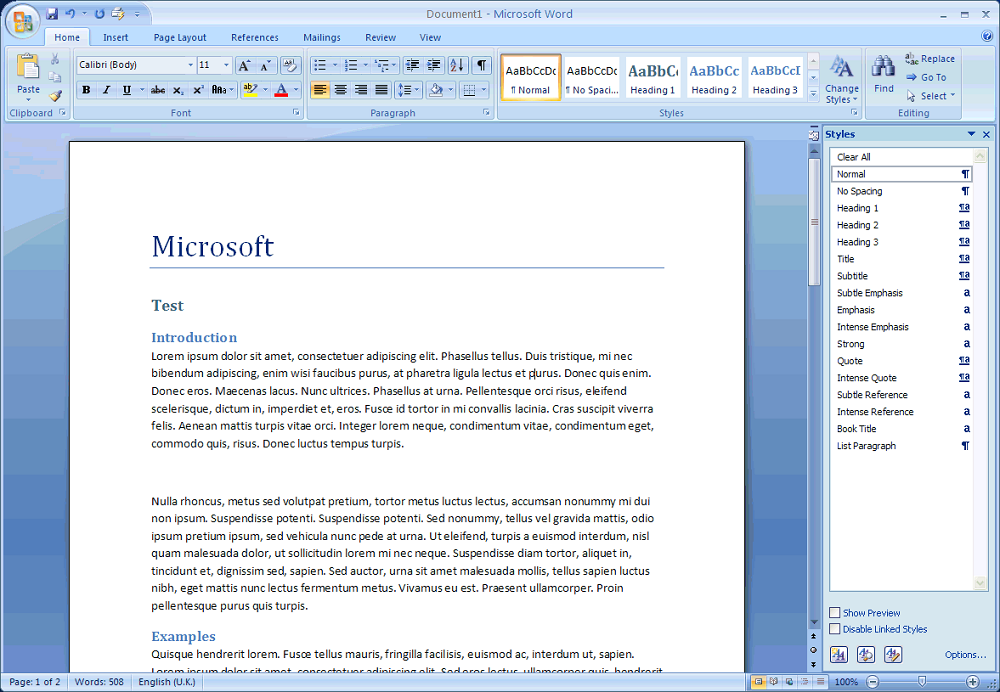This screenshot has width=1000, height=692.
Task: Cut selection with scissors icon
Action: [x=55, y=59]
